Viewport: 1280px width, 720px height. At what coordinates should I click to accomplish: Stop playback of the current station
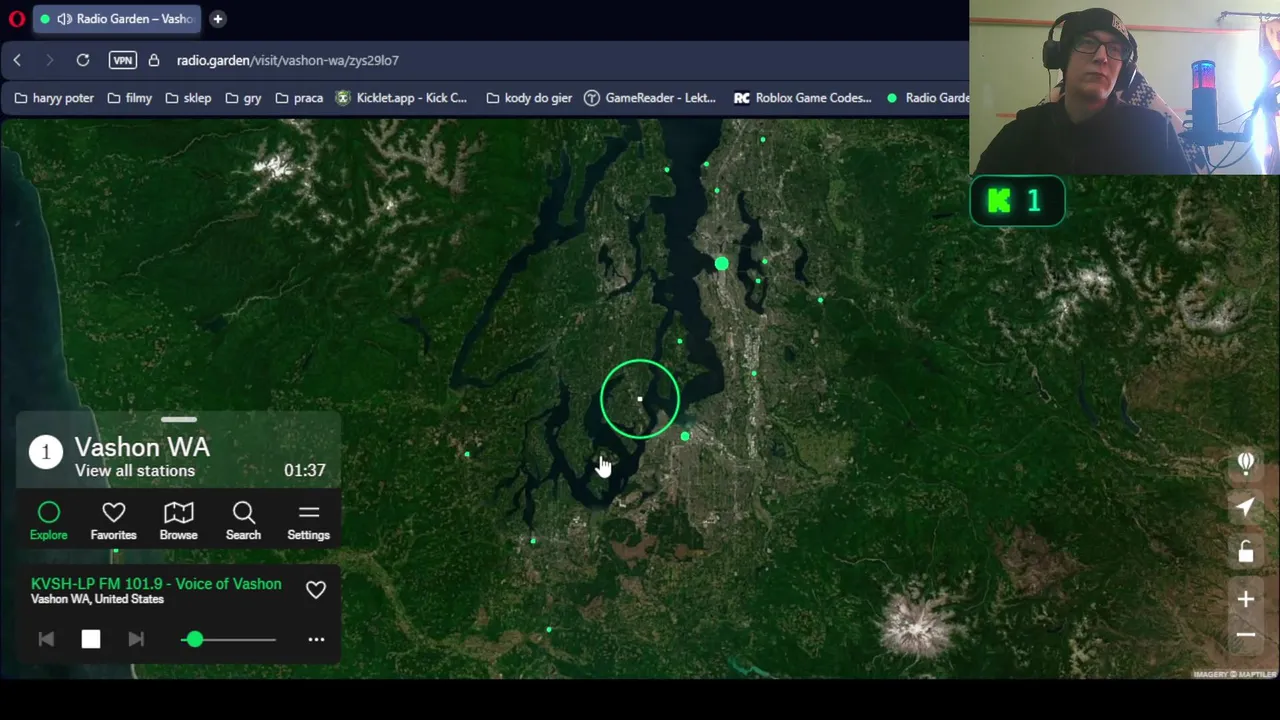click(91, 639)
